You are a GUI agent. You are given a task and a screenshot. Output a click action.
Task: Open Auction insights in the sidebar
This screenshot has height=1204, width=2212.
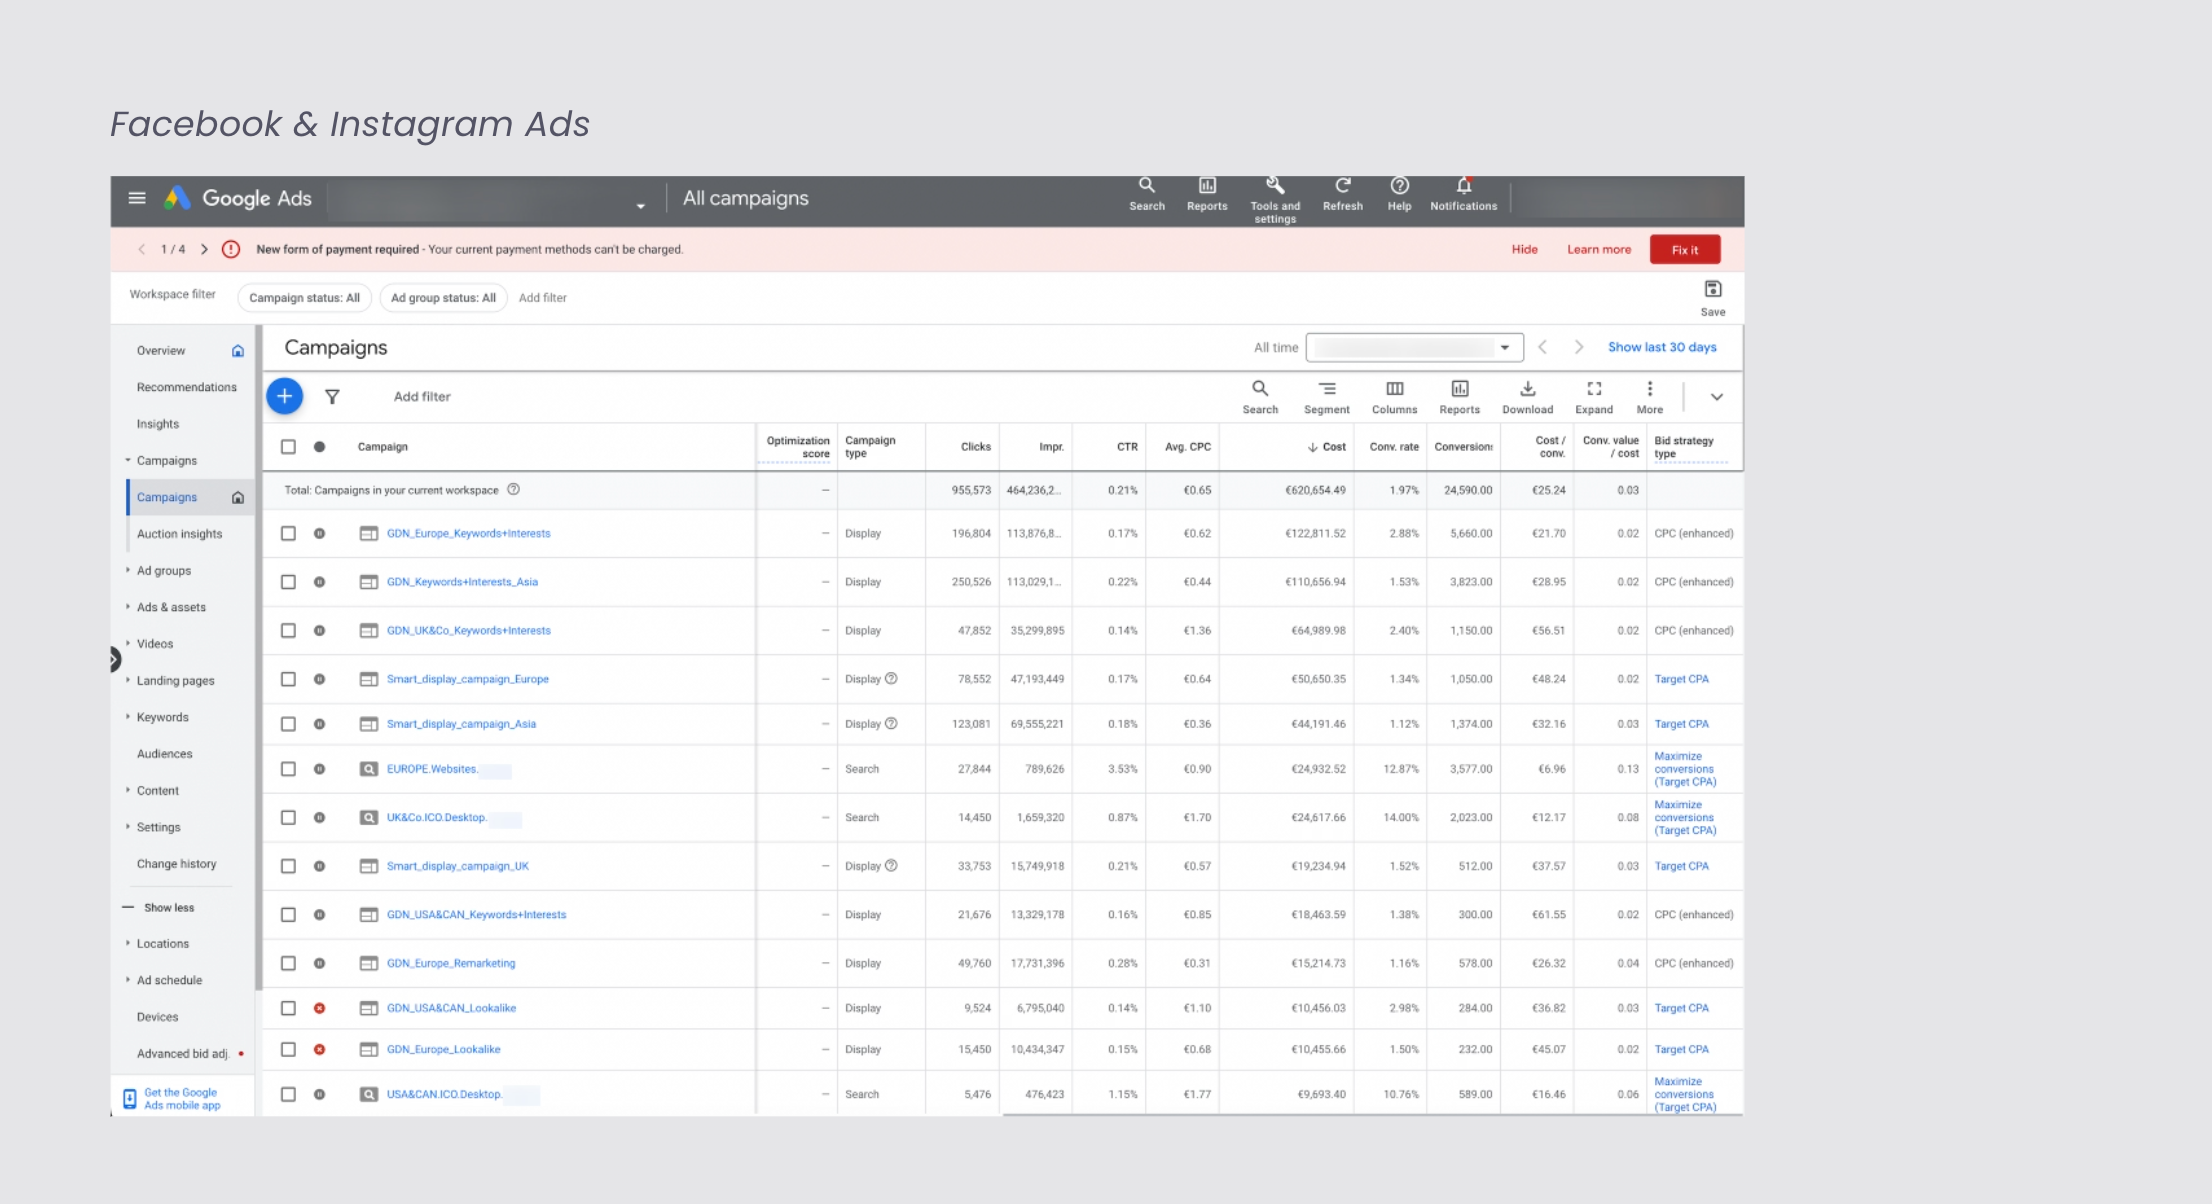pyautogui.click(x=180, y=534)
